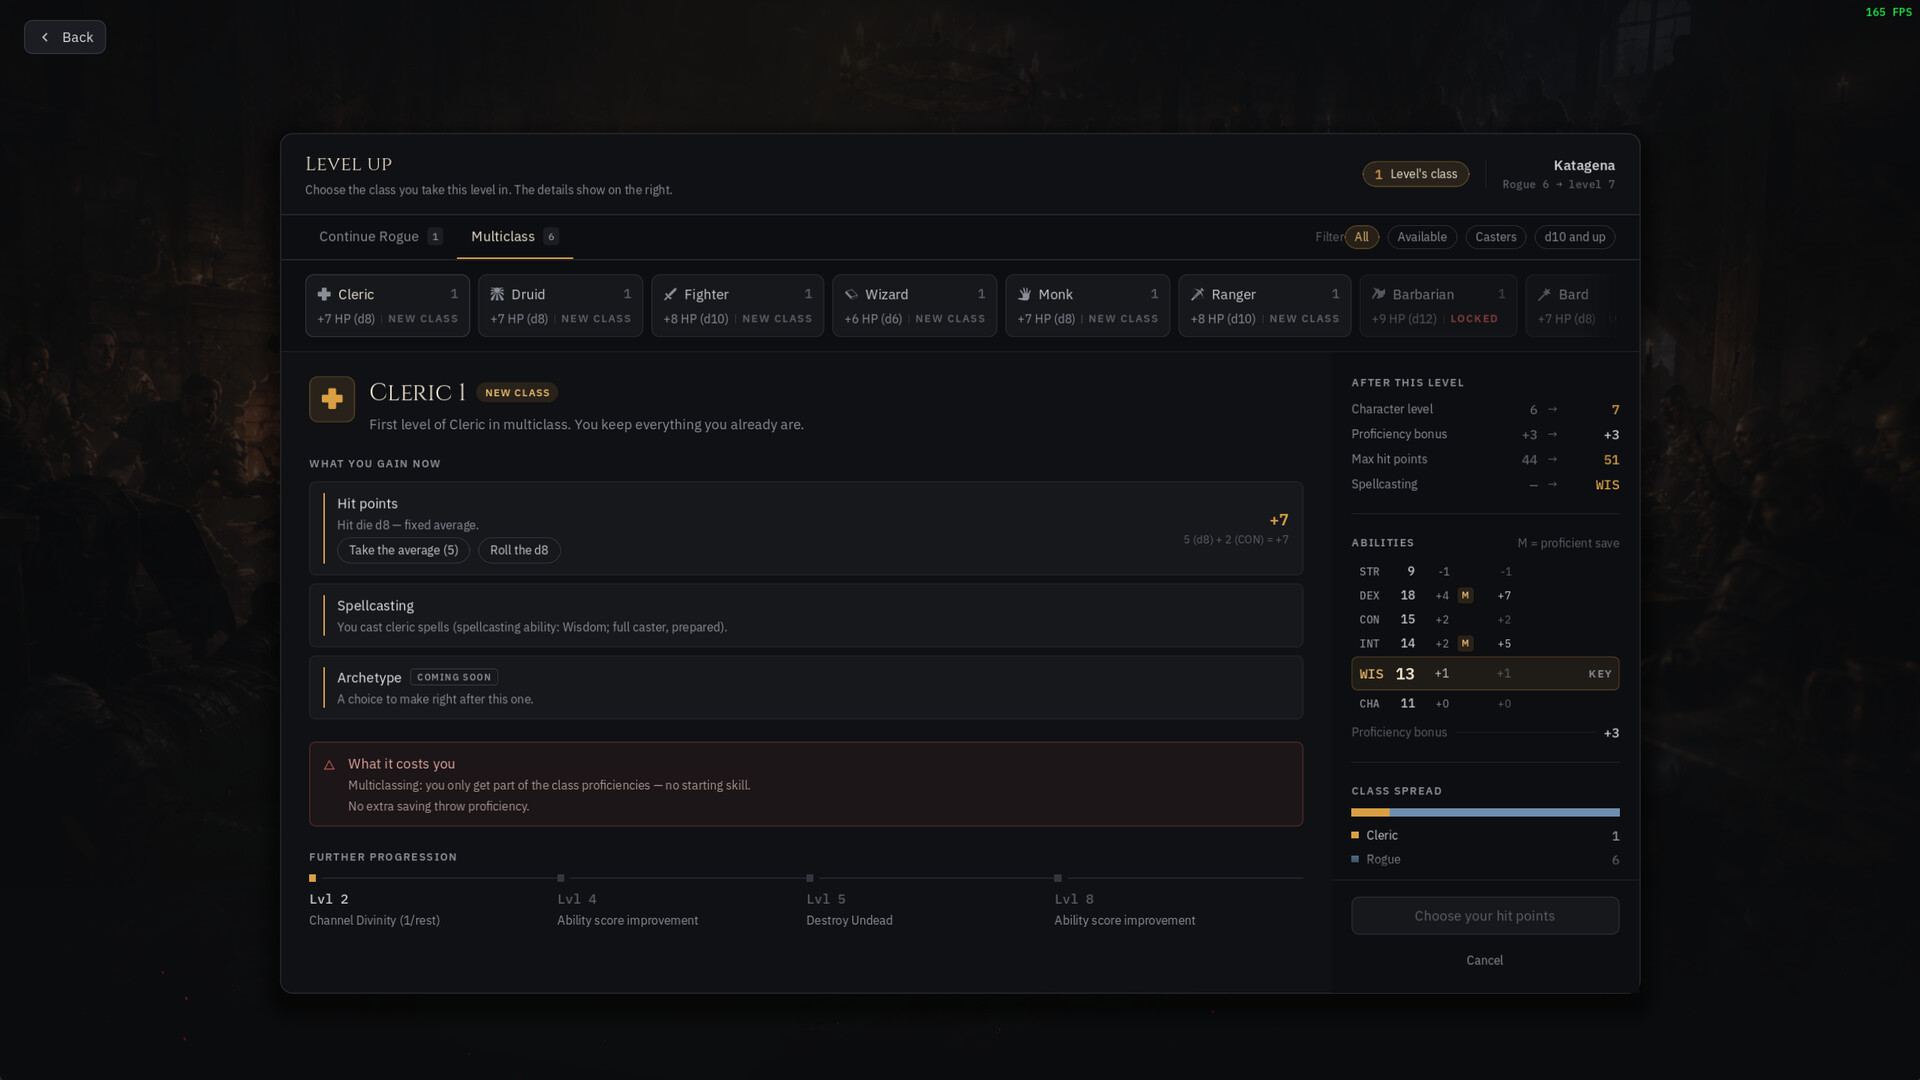Click the NEW CLASS badge beside Cleric I
1920x1080 pixels.
(517, 393)
